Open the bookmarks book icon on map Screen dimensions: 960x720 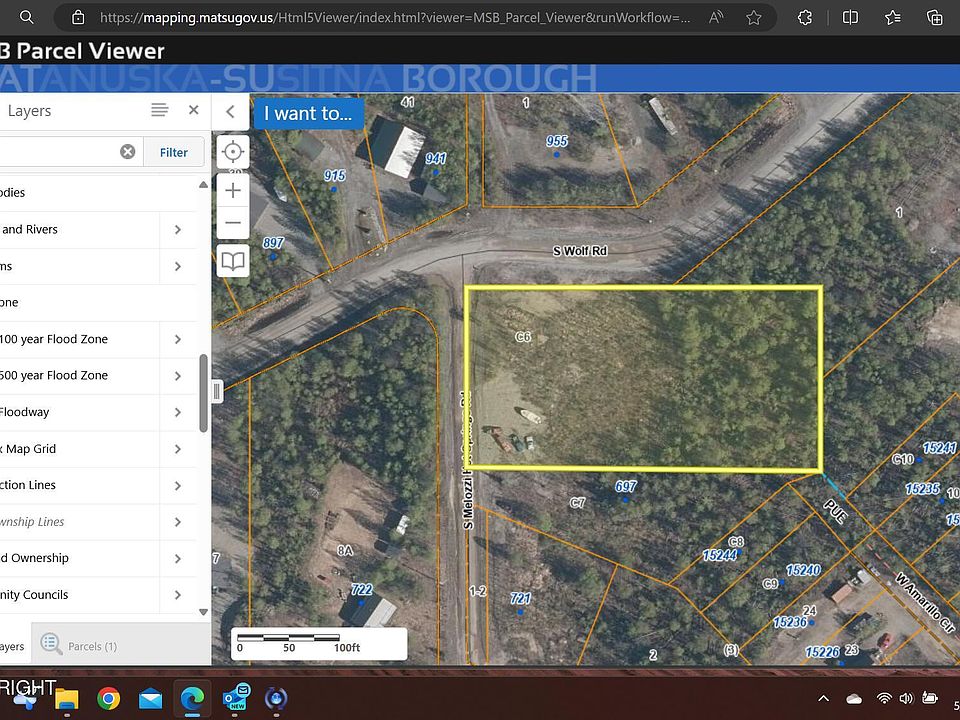[x=233, y=261]
